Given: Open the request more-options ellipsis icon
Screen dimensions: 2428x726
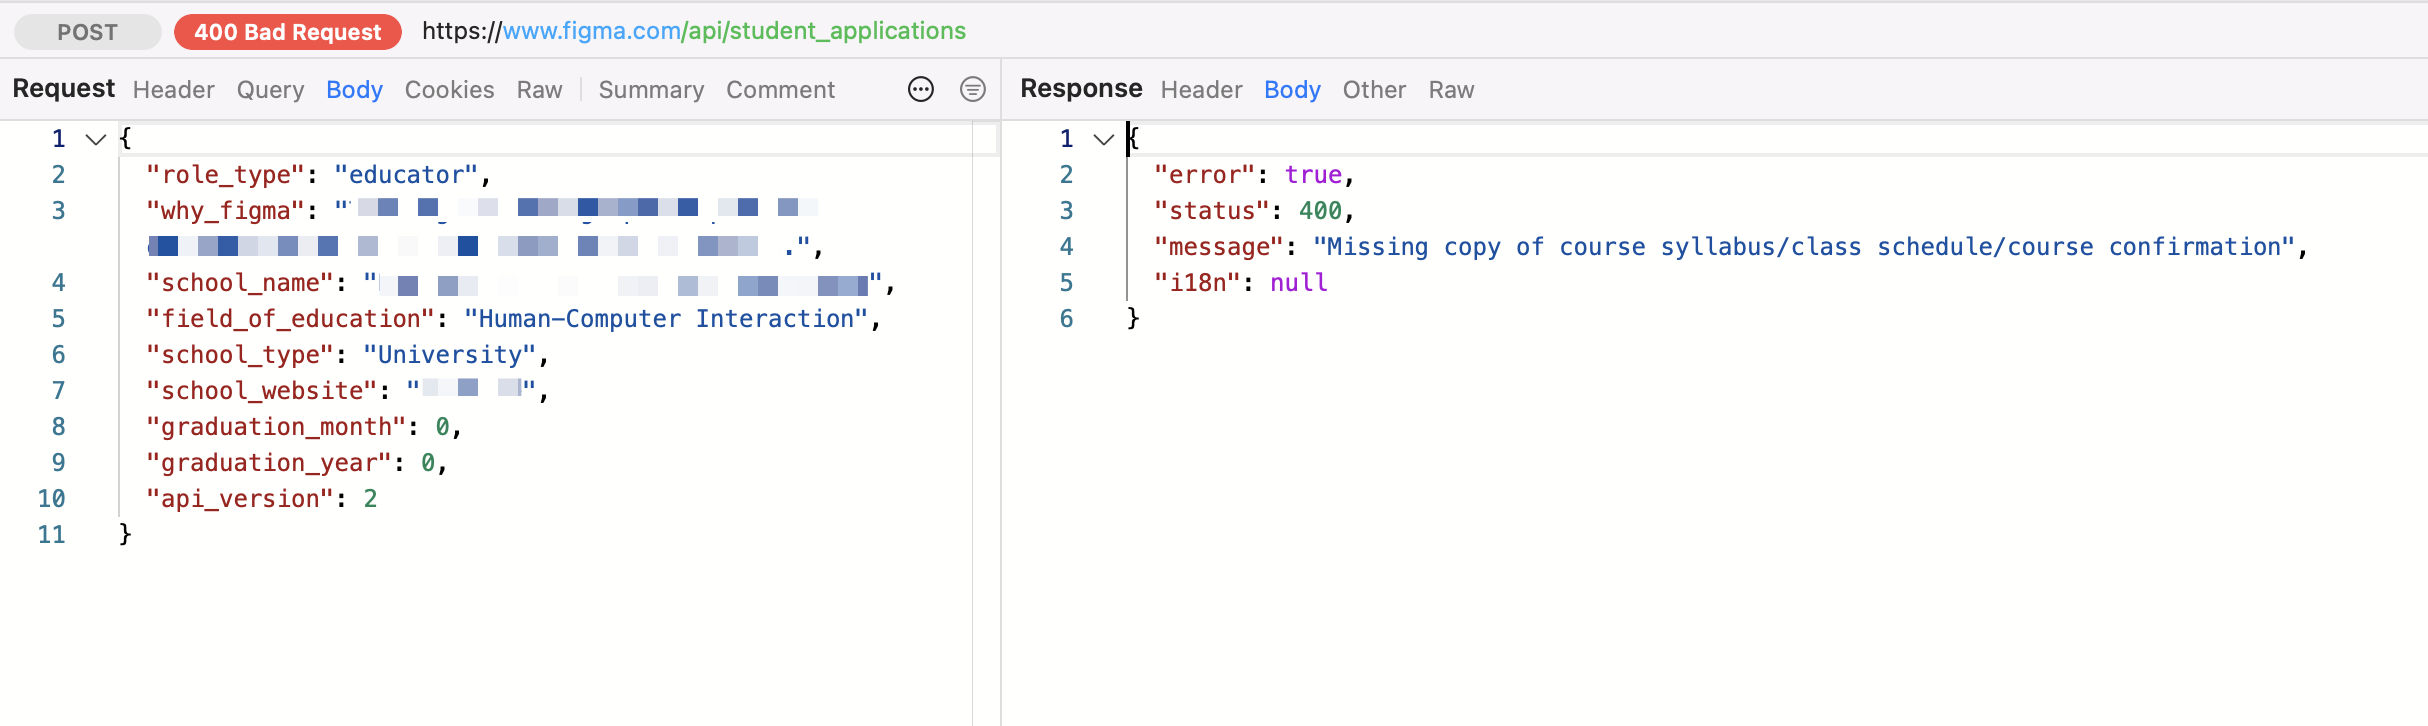Looking at the screenshot, I should click(920, 90).
